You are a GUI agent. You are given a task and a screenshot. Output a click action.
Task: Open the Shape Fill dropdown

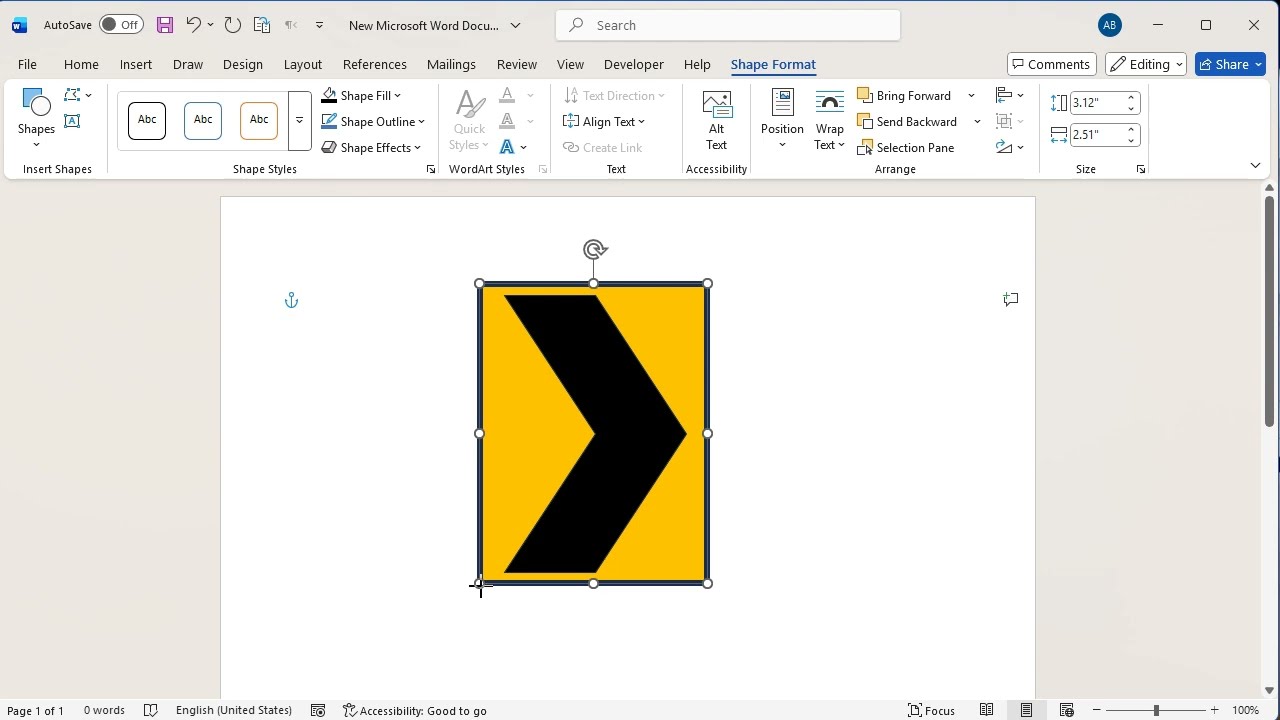(x=361, y=96)
